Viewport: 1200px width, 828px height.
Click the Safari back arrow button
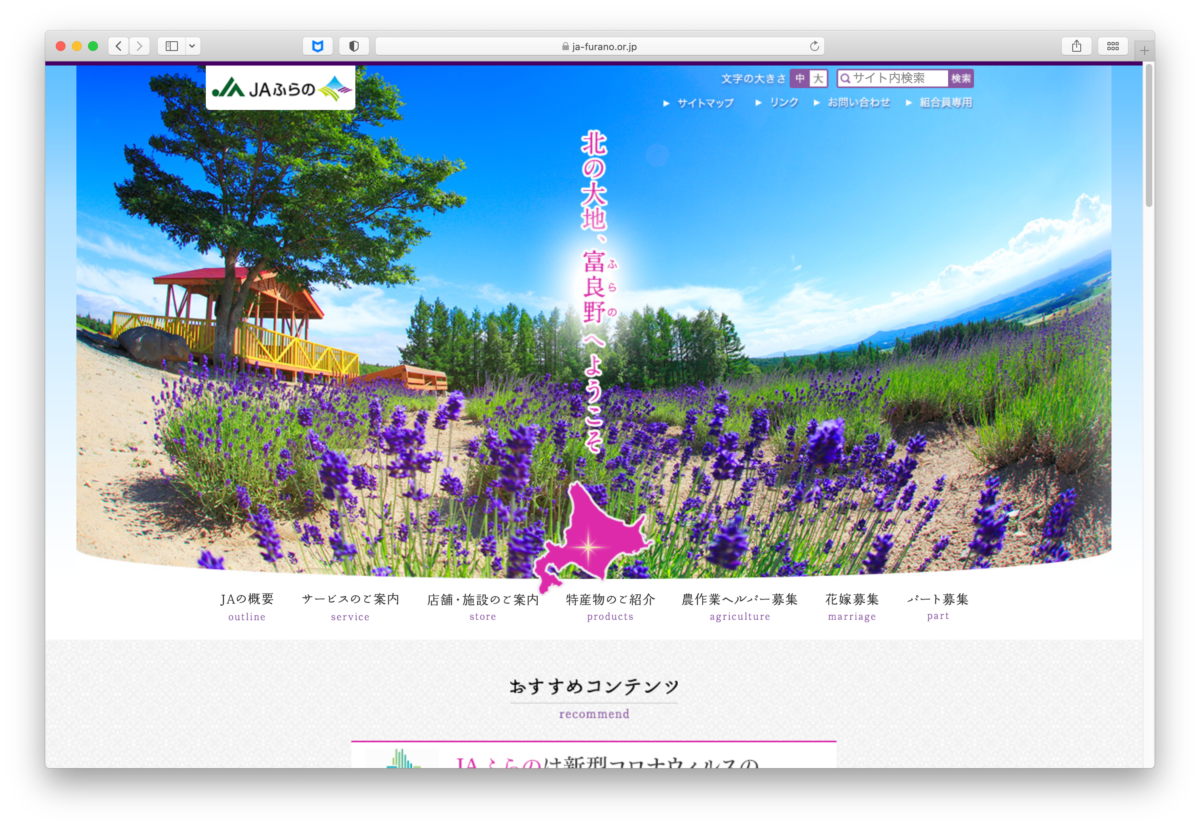pos(119,46)
